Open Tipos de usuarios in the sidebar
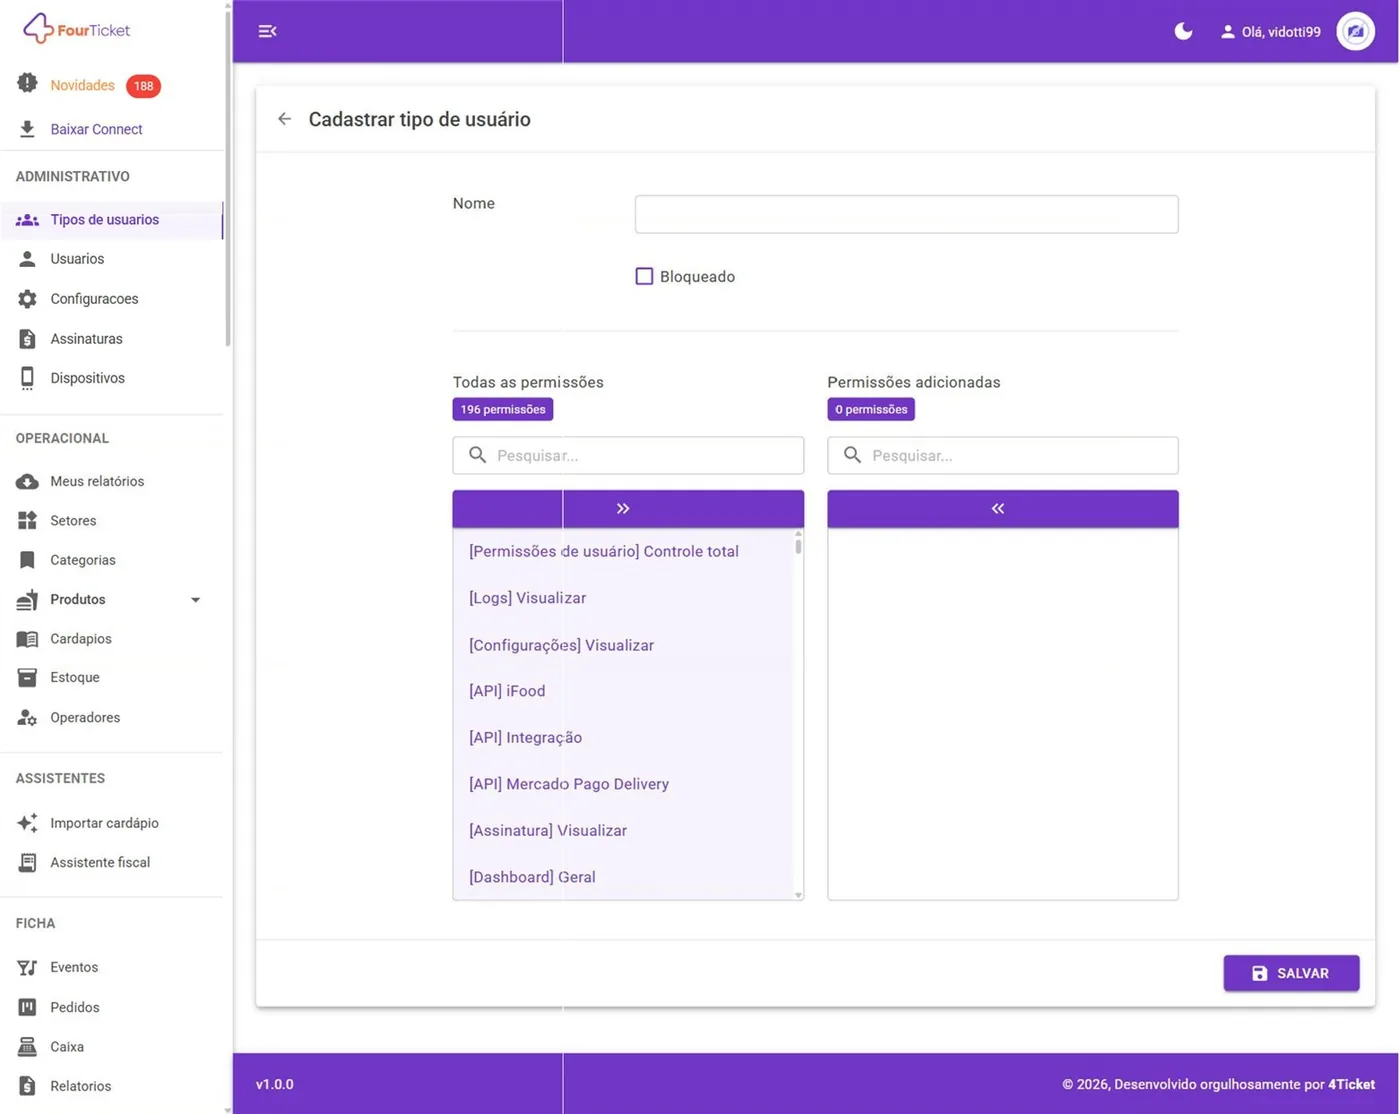 point(111,220)
